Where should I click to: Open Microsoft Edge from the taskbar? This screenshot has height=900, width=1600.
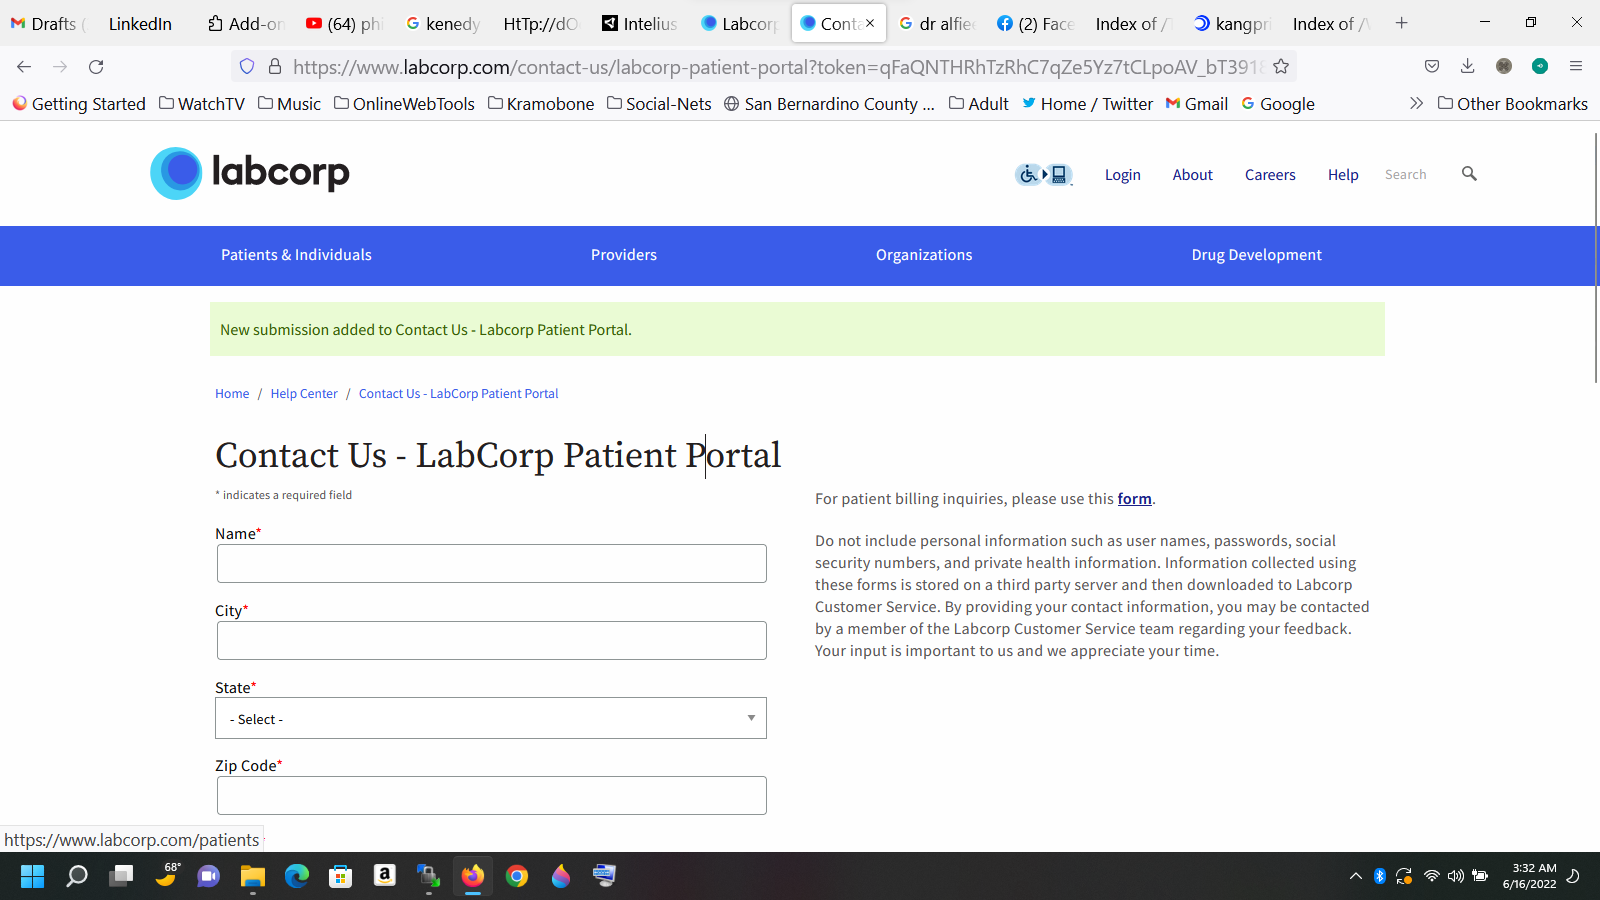point(297,876)
